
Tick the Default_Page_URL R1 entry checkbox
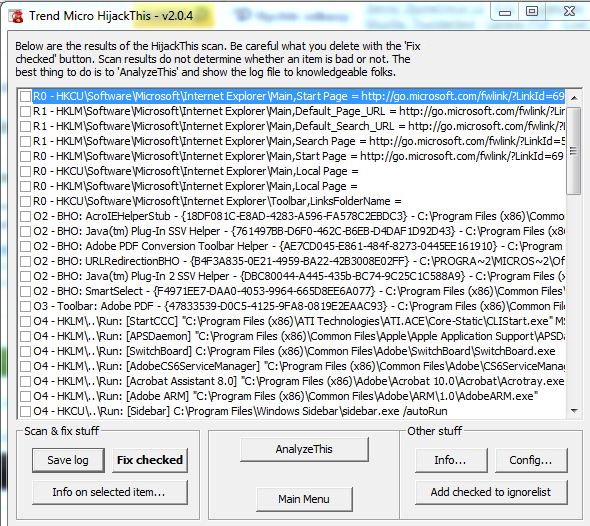(x=25, y=111)
